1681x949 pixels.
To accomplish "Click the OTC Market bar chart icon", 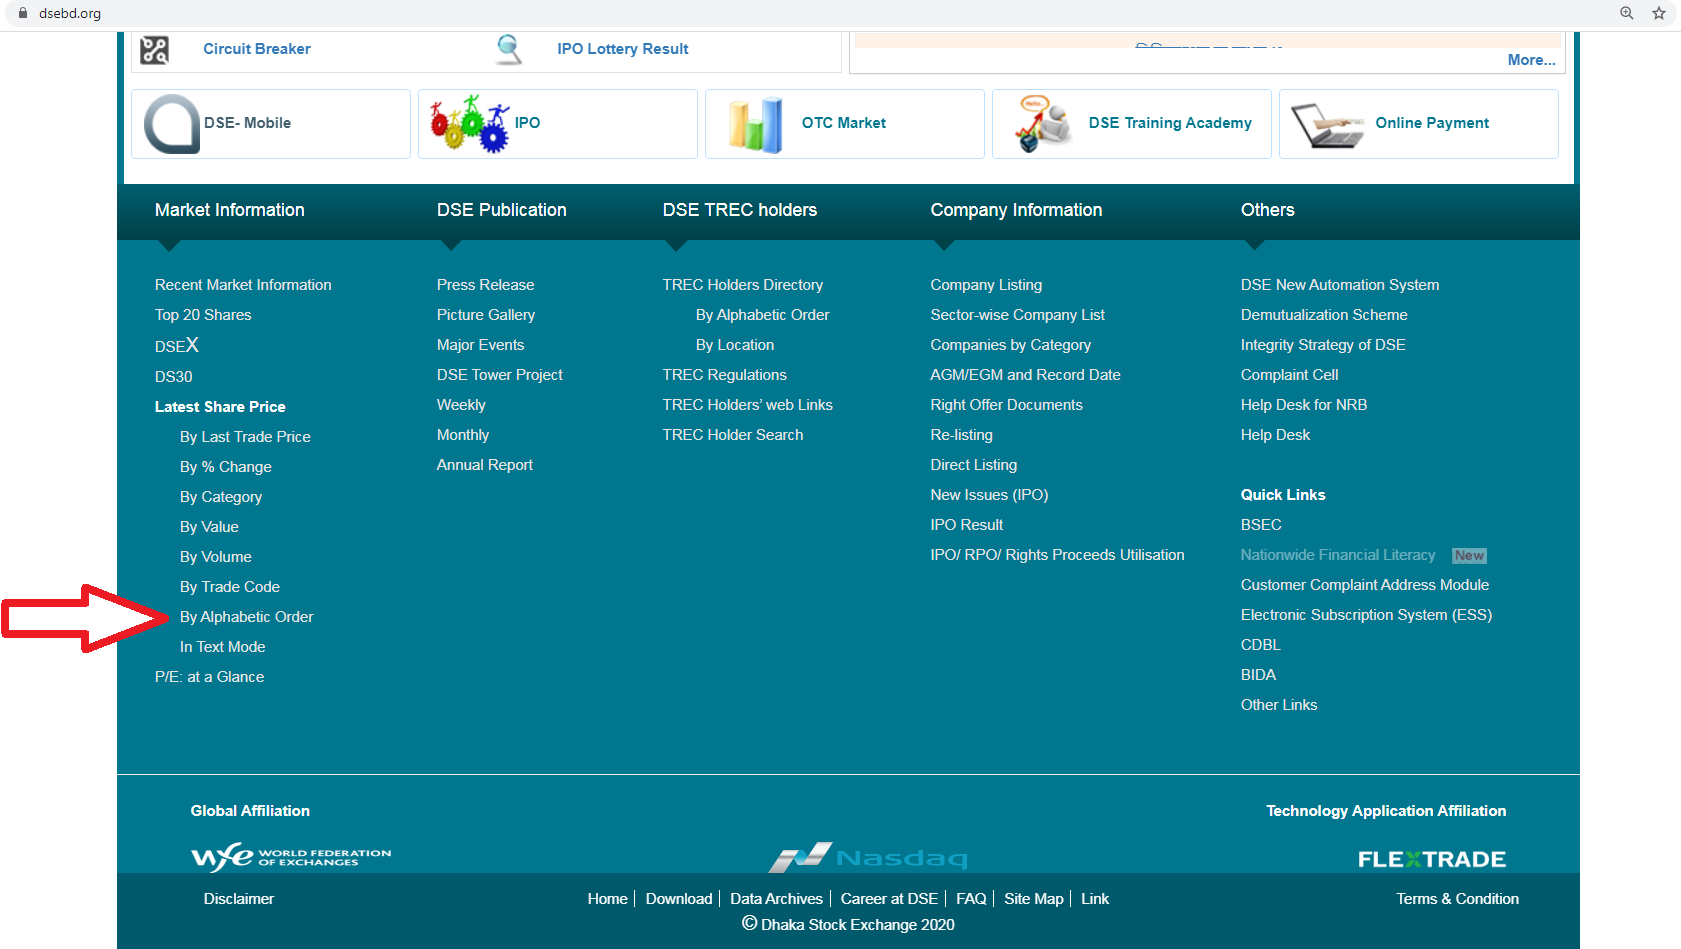I will [x=756, y=125].
